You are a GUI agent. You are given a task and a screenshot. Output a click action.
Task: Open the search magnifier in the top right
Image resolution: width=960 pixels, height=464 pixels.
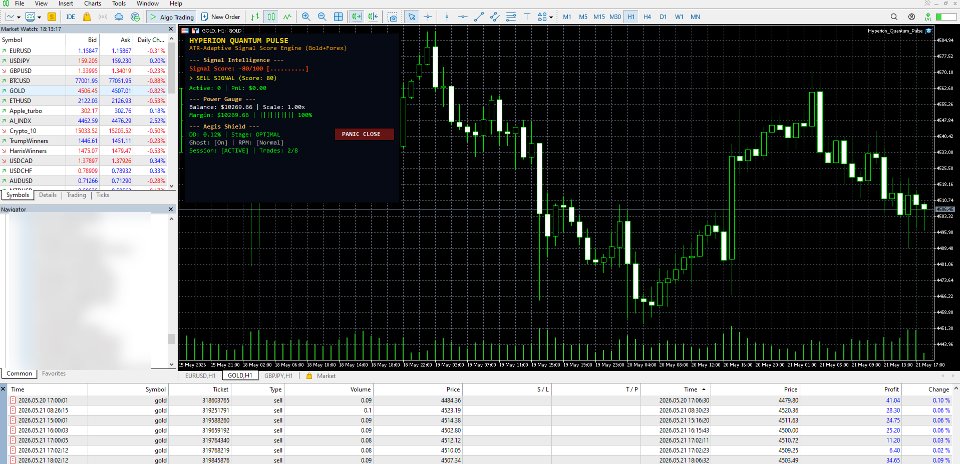pos(894,17)
